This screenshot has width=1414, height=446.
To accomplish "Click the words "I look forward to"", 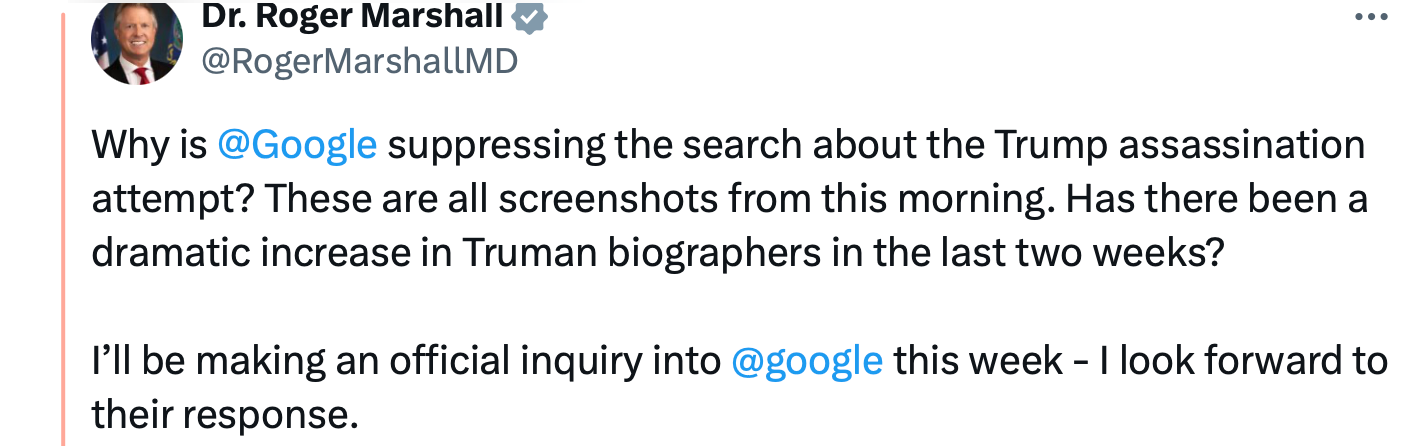I will (x=1254, y=360).
